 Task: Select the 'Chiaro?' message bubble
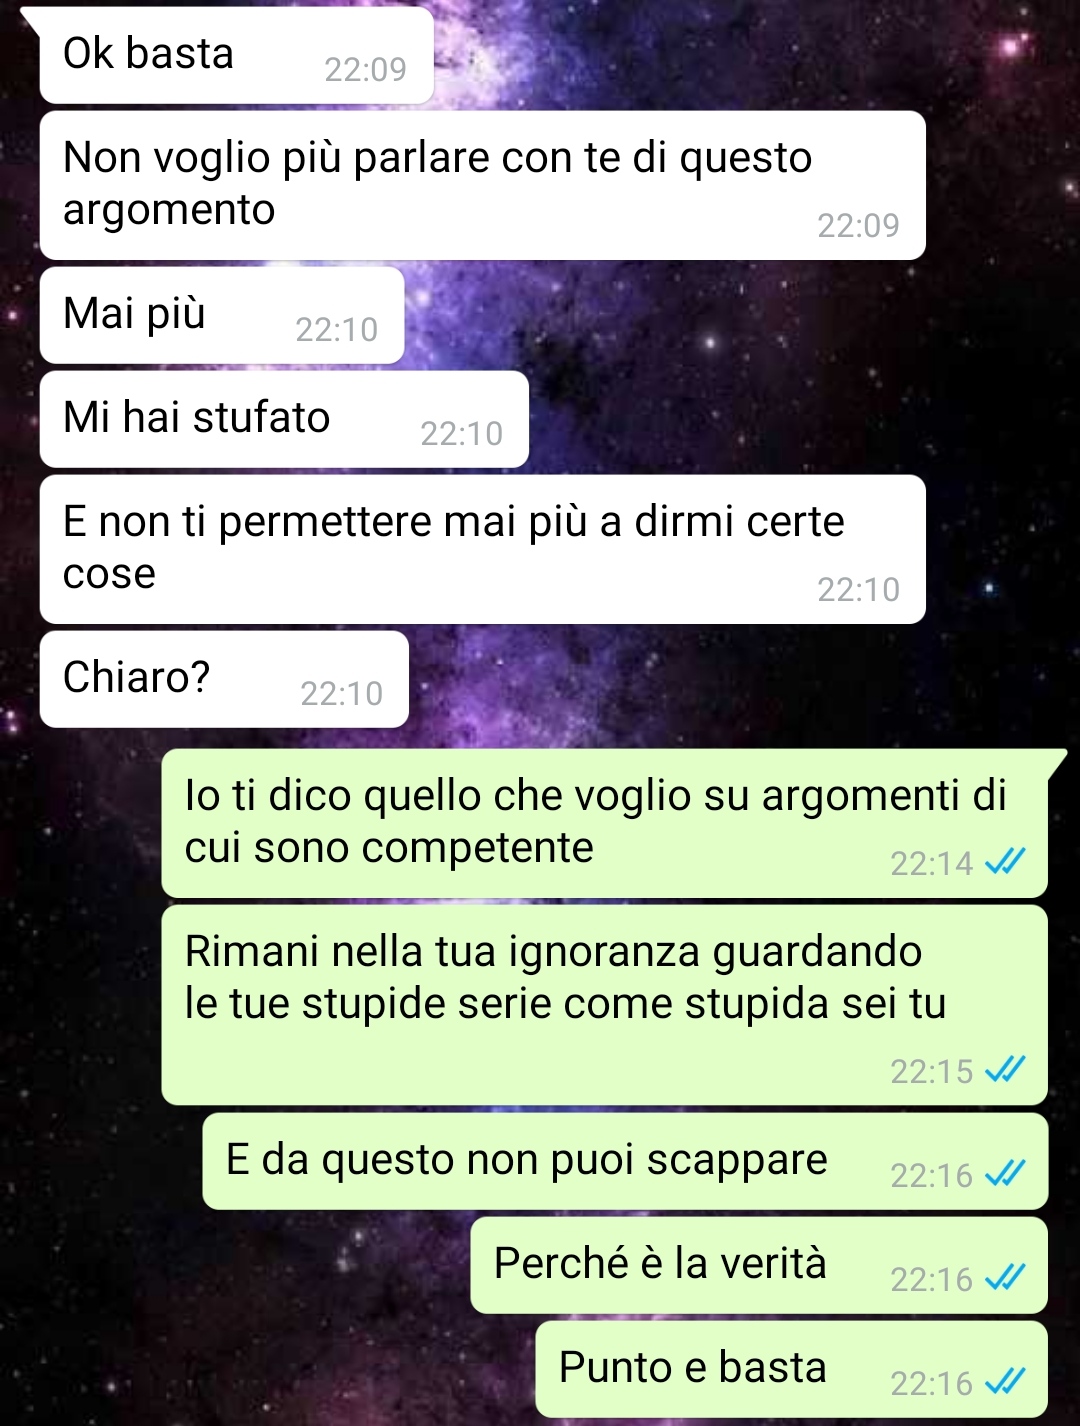(224, 679)
